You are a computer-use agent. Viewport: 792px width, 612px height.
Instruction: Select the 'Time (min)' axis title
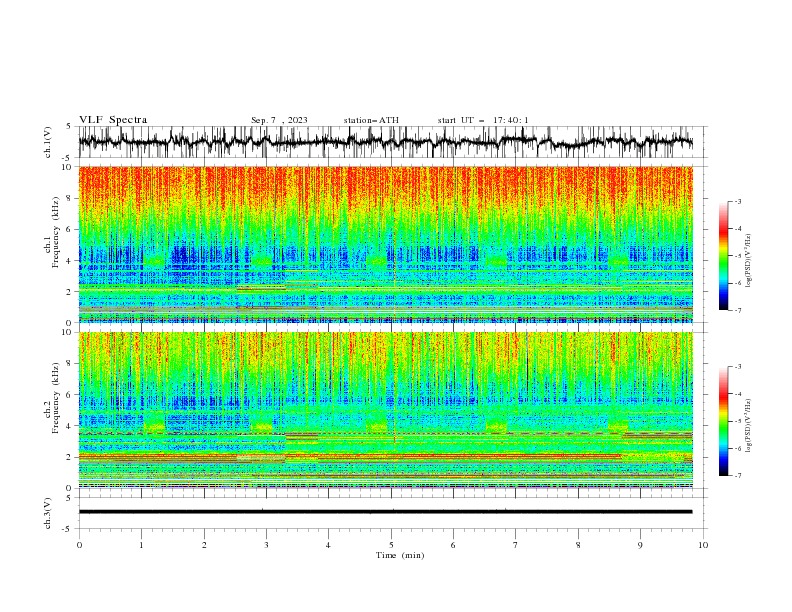click(x=400, y=555)
